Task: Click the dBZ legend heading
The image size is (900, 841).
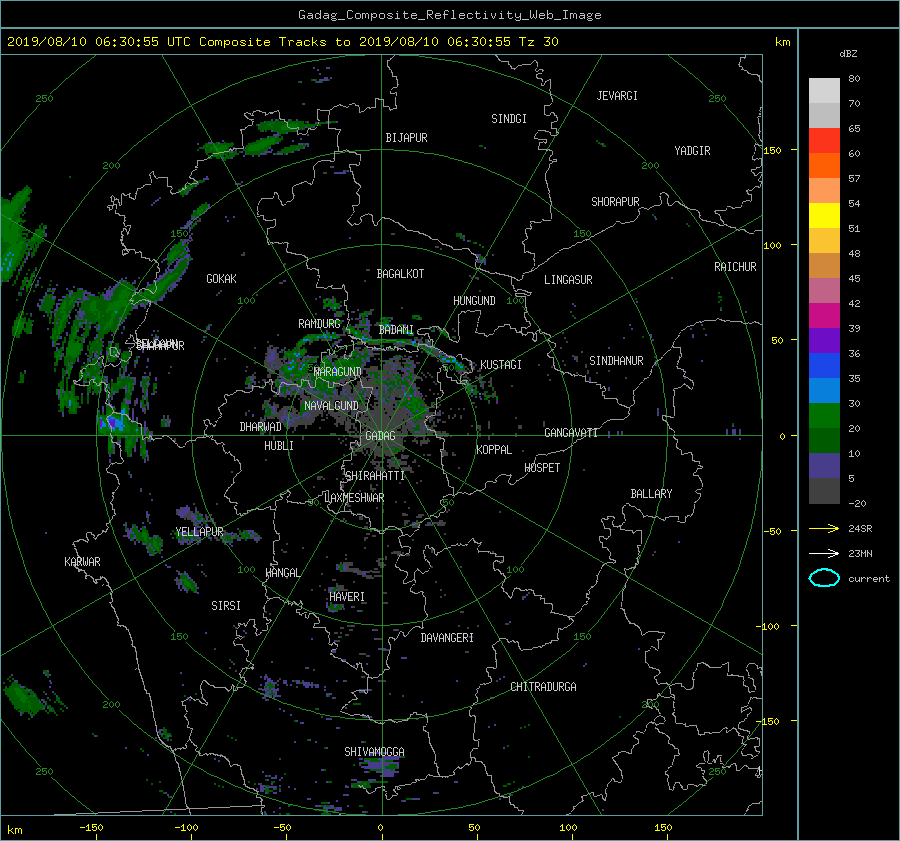Action: pyautogui.click(x=848, y=54)
